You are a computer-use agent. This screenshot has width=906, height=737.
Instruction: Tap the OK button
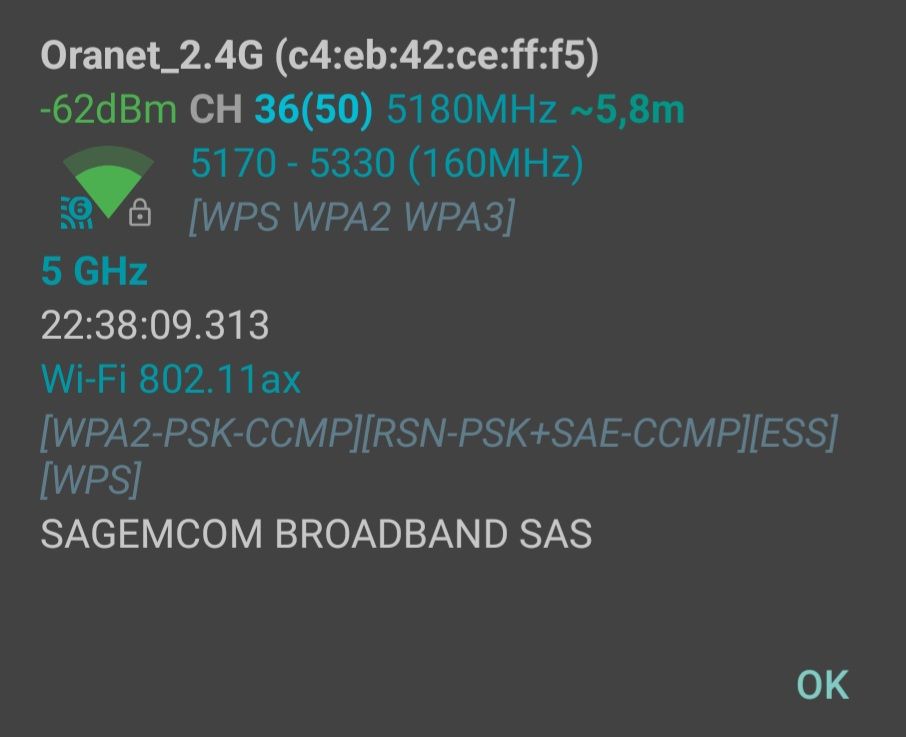click(x=822, y=685)
